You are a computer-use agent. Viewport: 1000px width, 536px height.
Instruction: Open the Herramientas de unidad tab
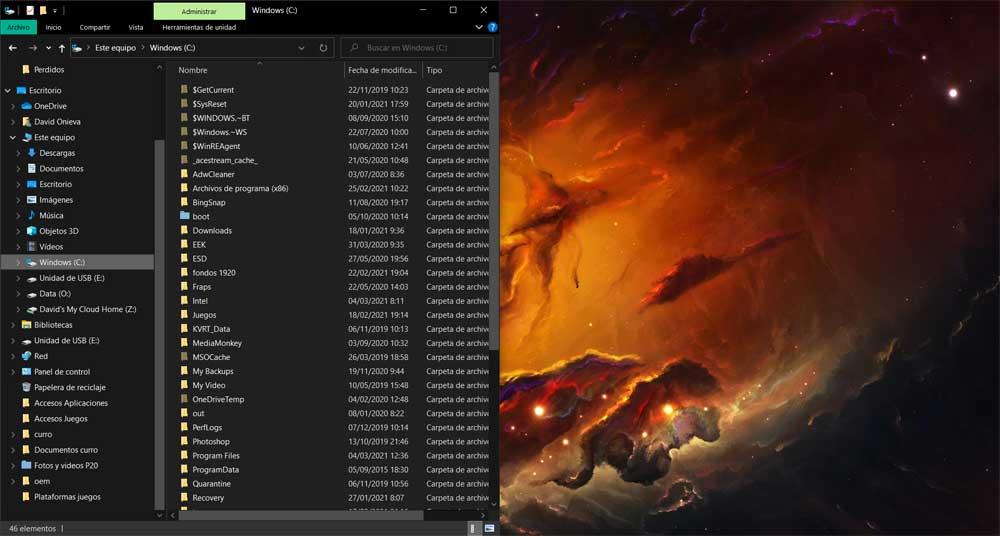tap(199, 27)
